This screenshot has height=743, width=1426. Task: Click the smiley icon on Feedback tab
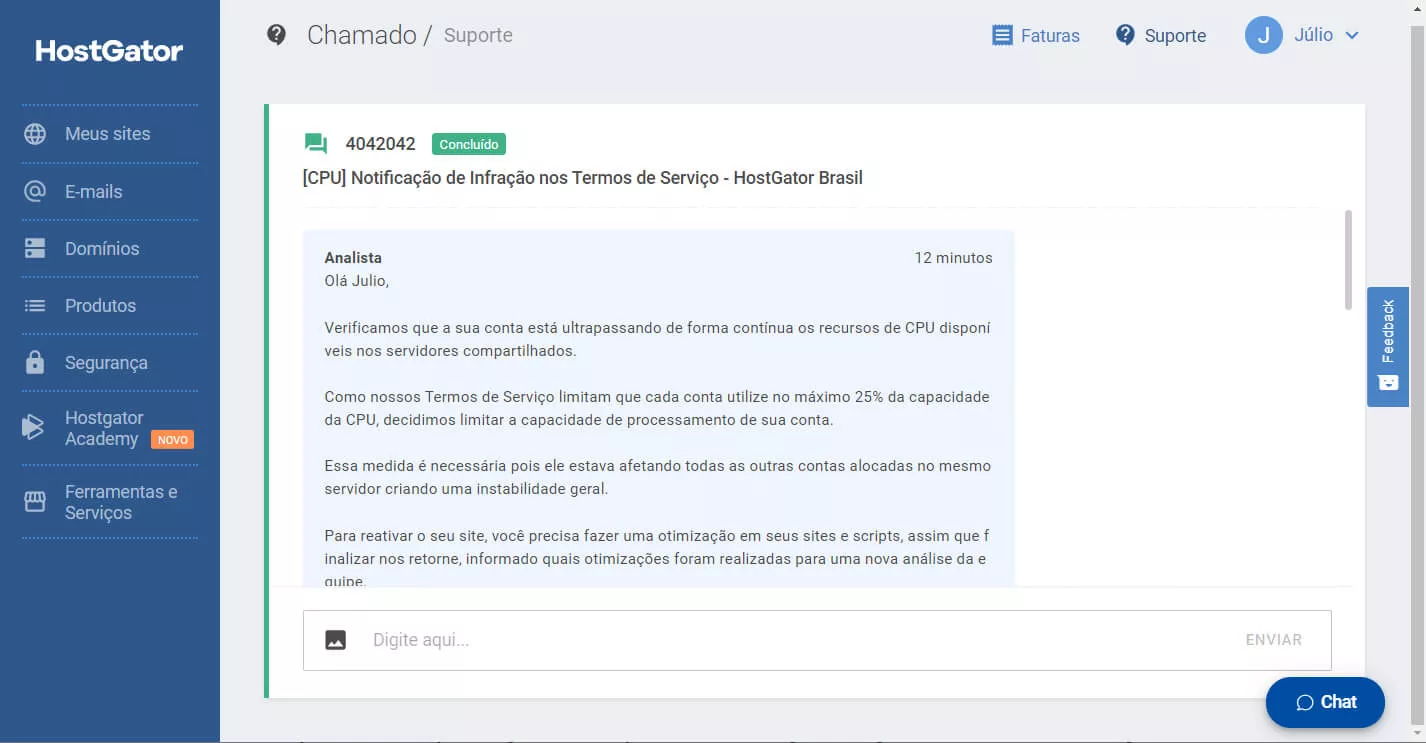[1388, 382]
